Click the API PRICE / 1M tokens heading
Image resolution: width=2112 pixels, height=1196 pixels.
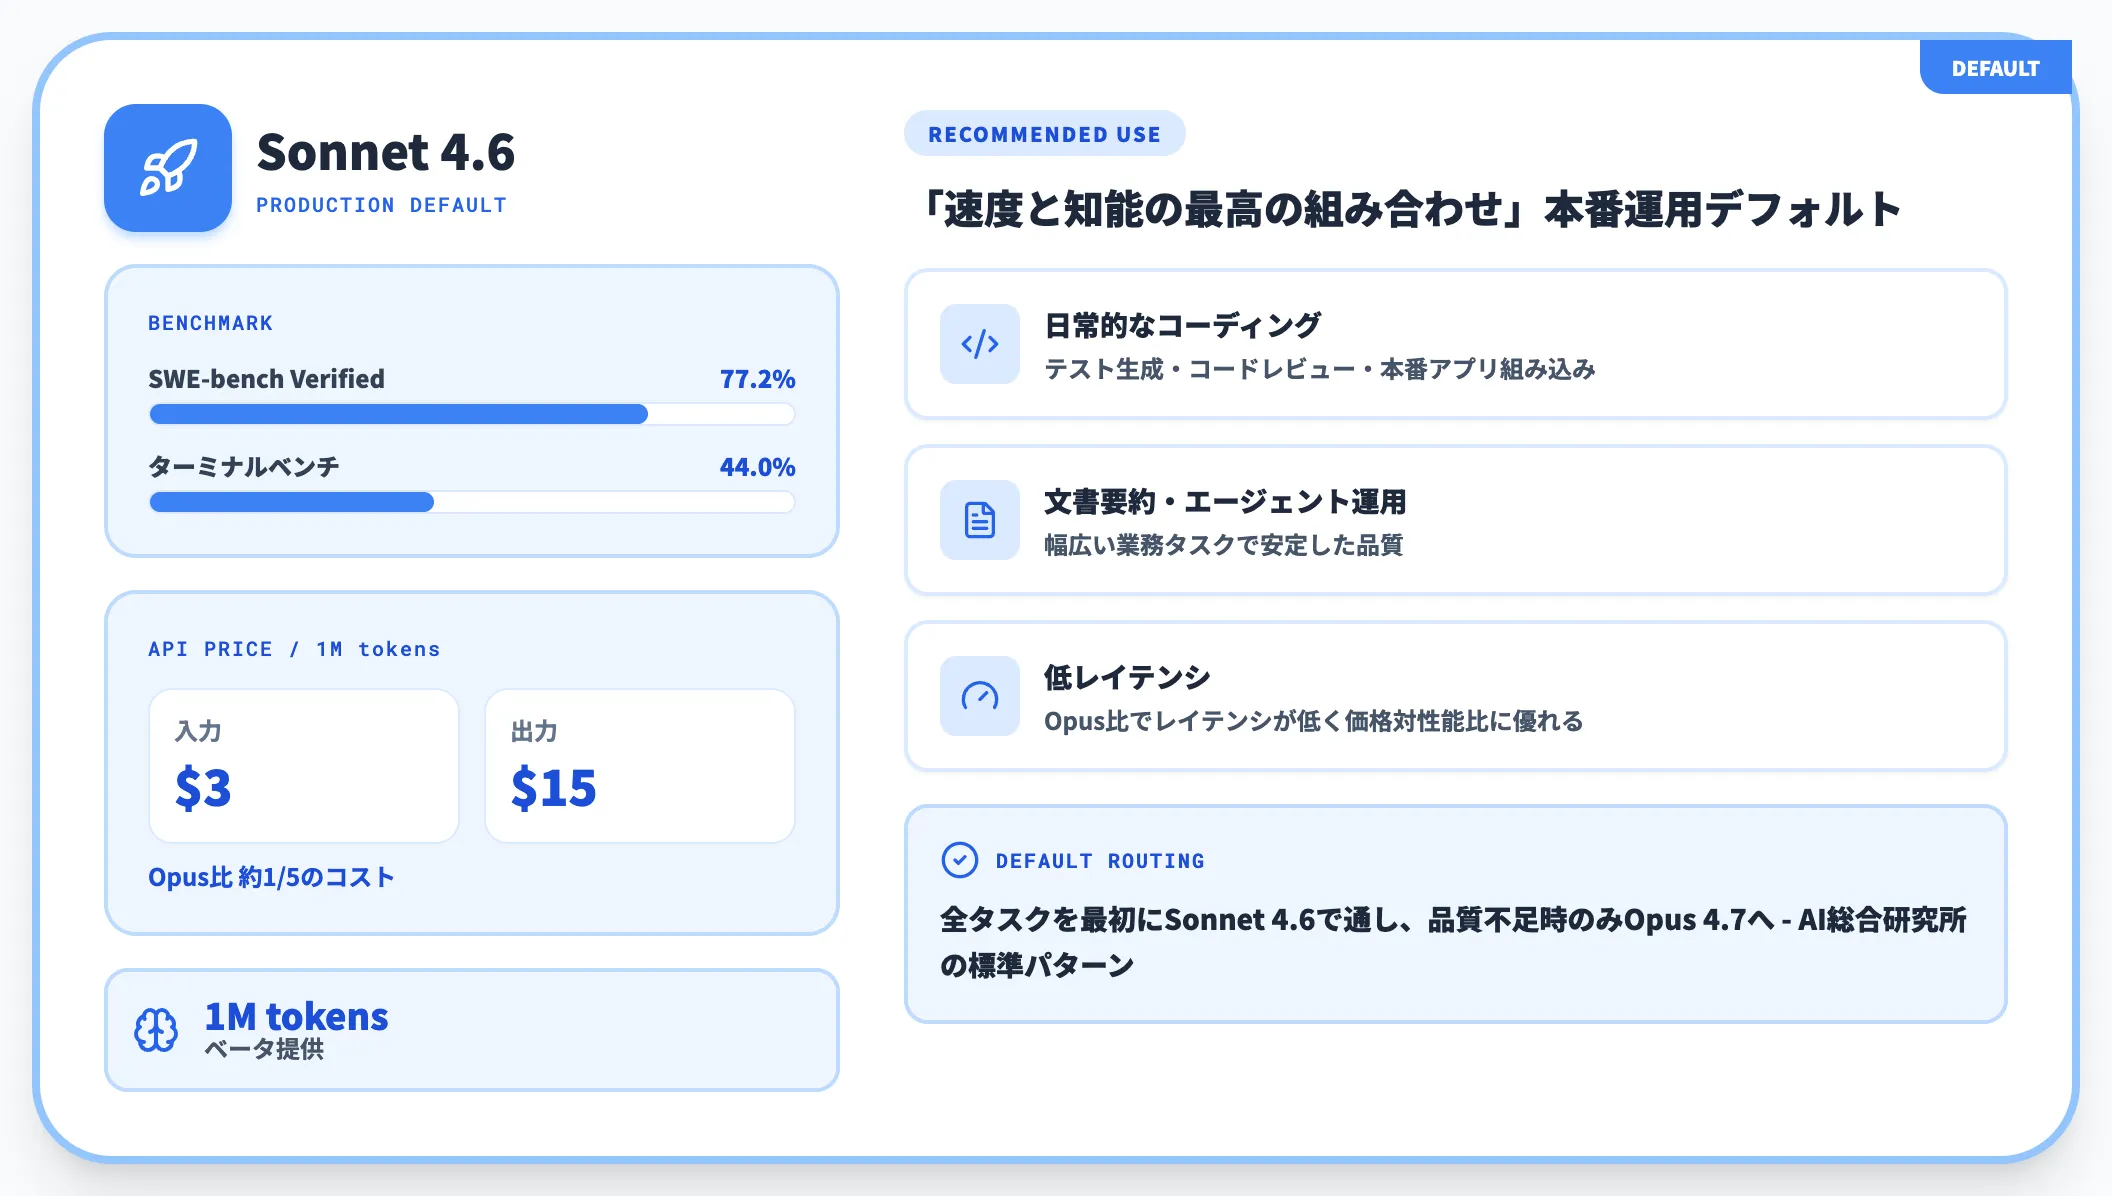(x=294, y=649)
